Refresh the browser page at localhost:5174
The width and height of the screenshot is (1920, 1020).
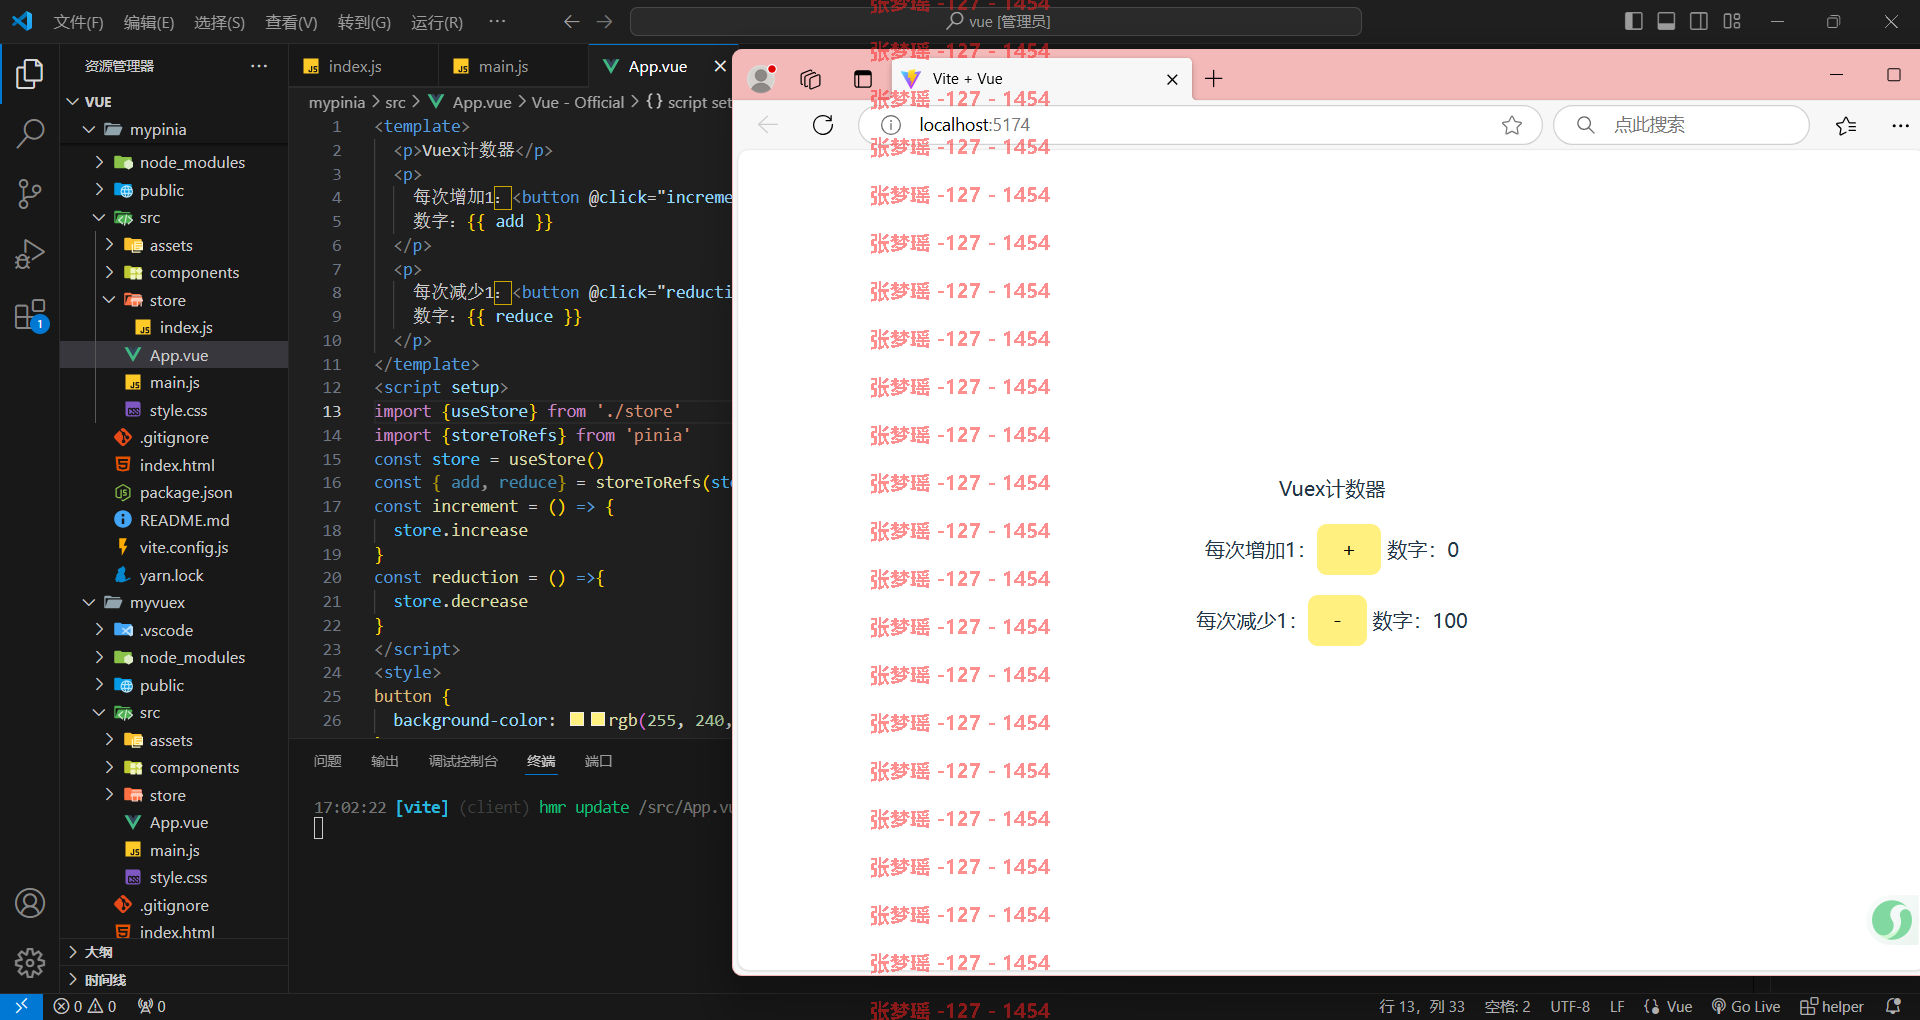[823, 125]
